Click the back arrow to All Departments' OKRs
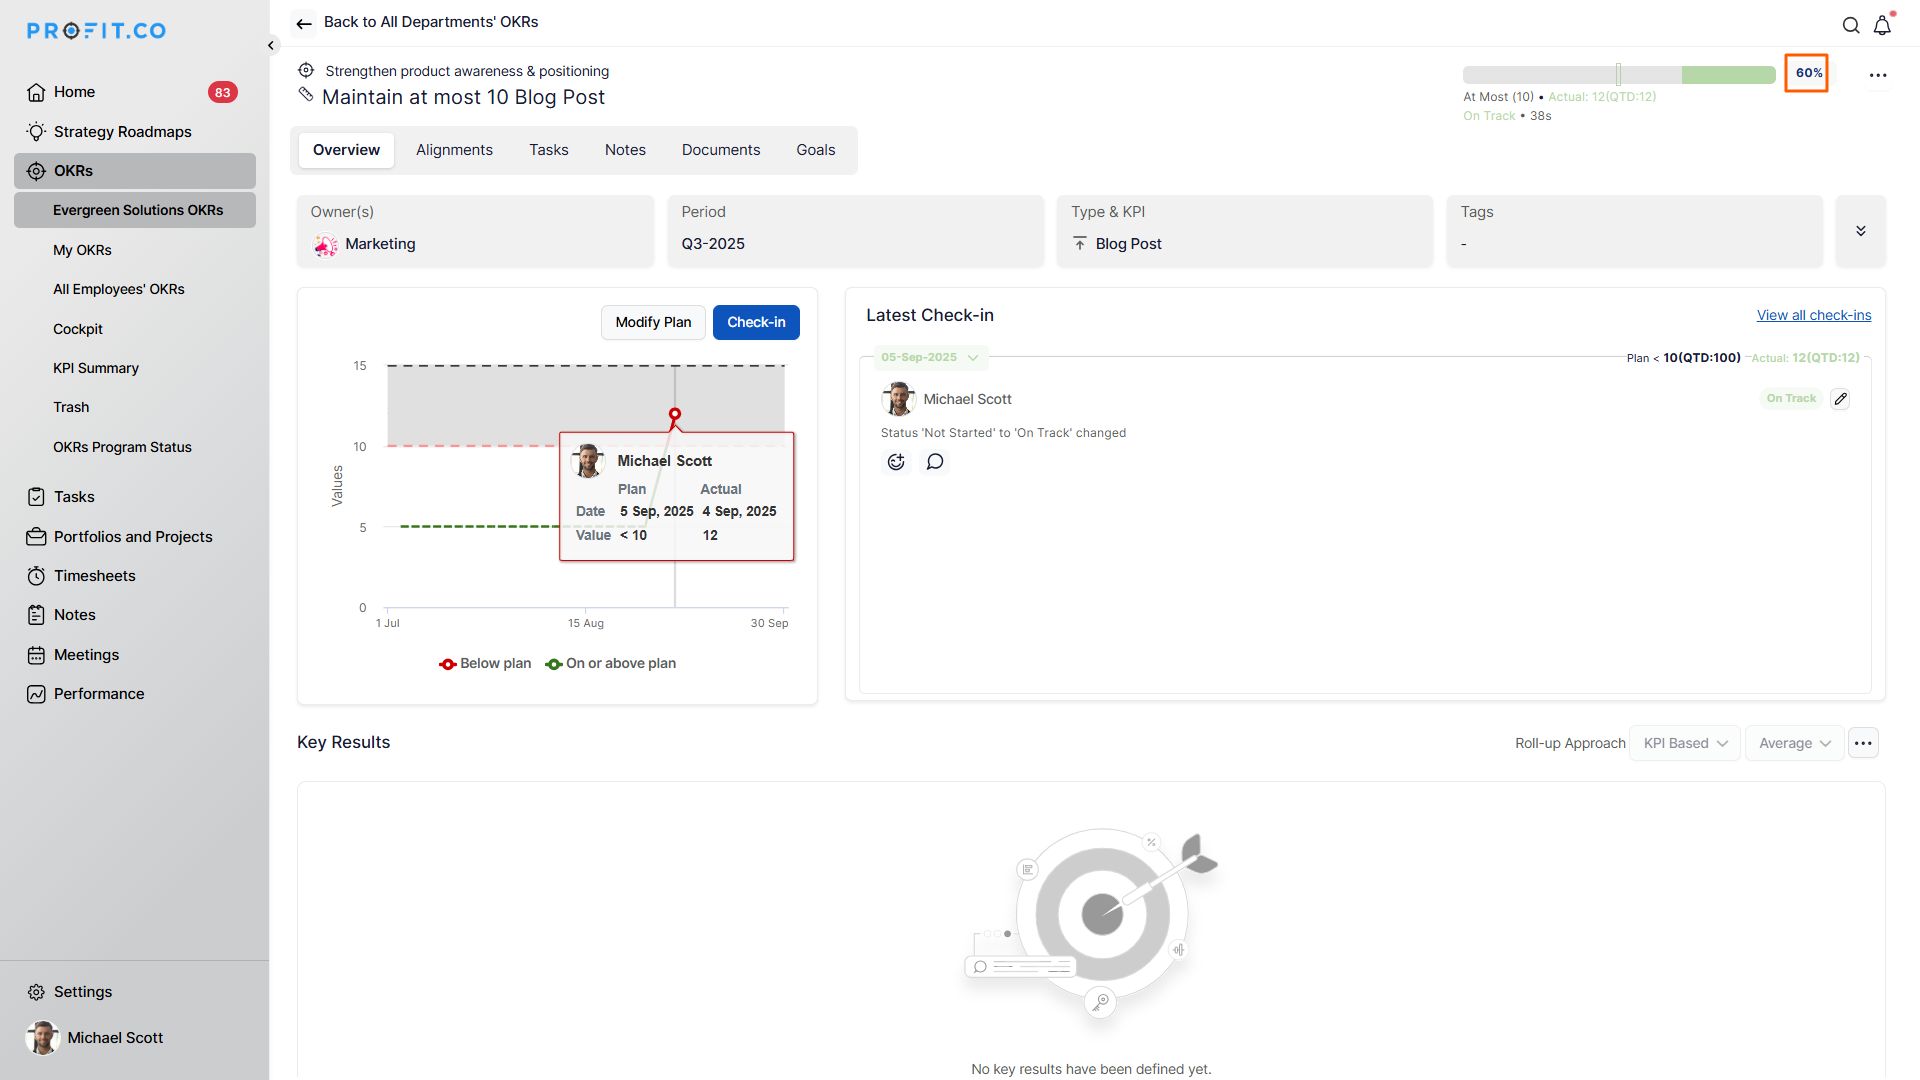This screenshot has height=1080, width=1920. (304, 23)
